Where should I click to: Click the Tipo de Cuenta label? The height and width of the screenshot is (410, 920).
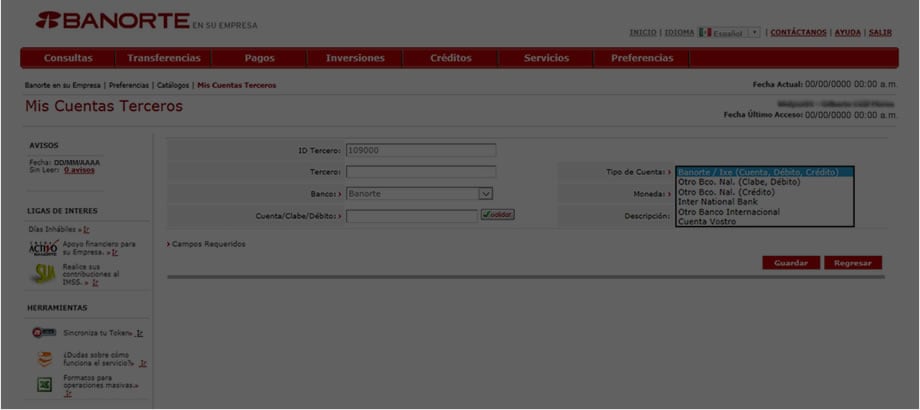pos(635,172)
